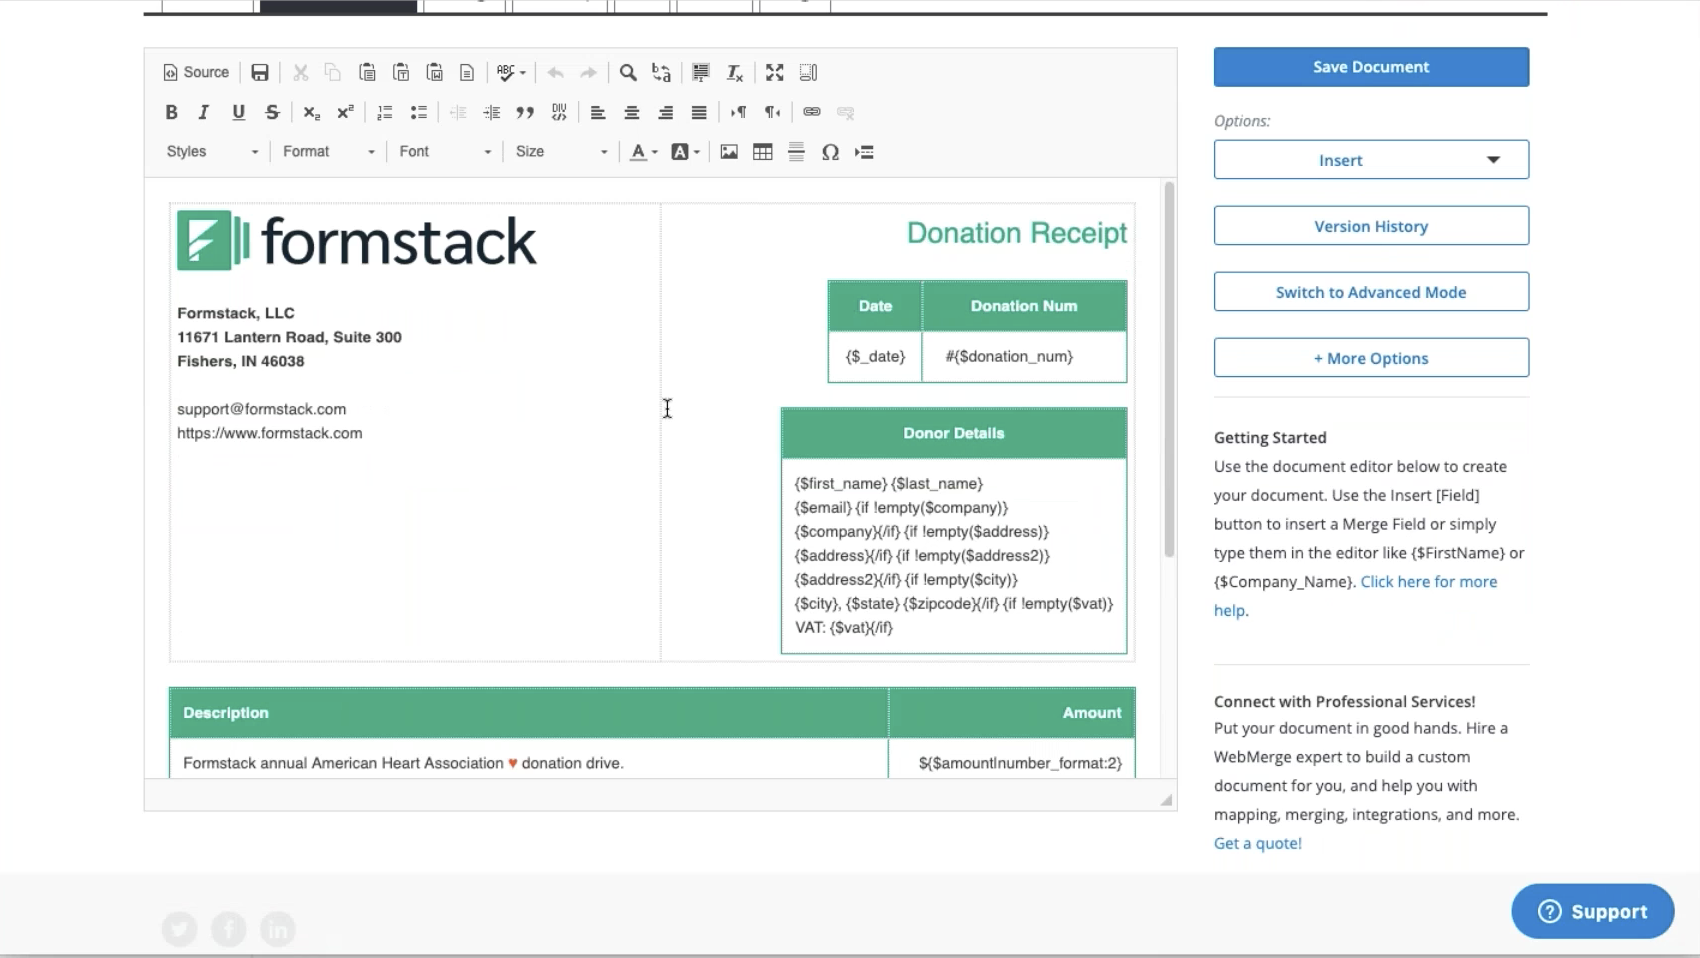Screen dimensions: 1700x958
Task: Insert a bulleted list
Action: [x=419, y=112]
